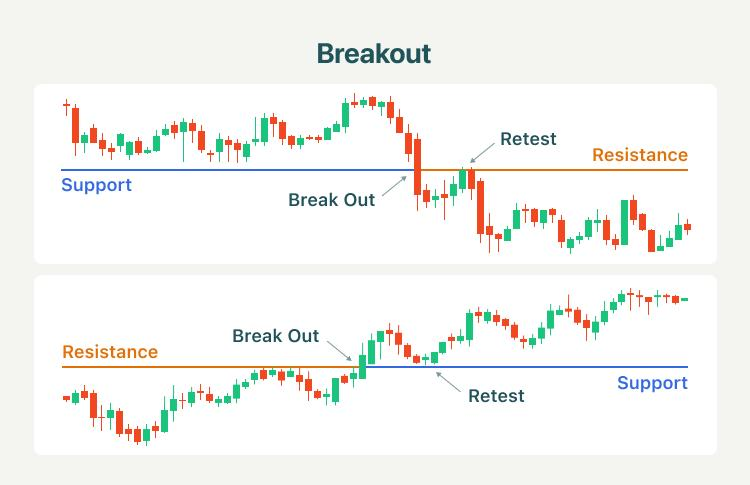This screenshot has width=750, height=485.
Task: Click the Break Out label in top chart
Action: click(x=331, y=200)
